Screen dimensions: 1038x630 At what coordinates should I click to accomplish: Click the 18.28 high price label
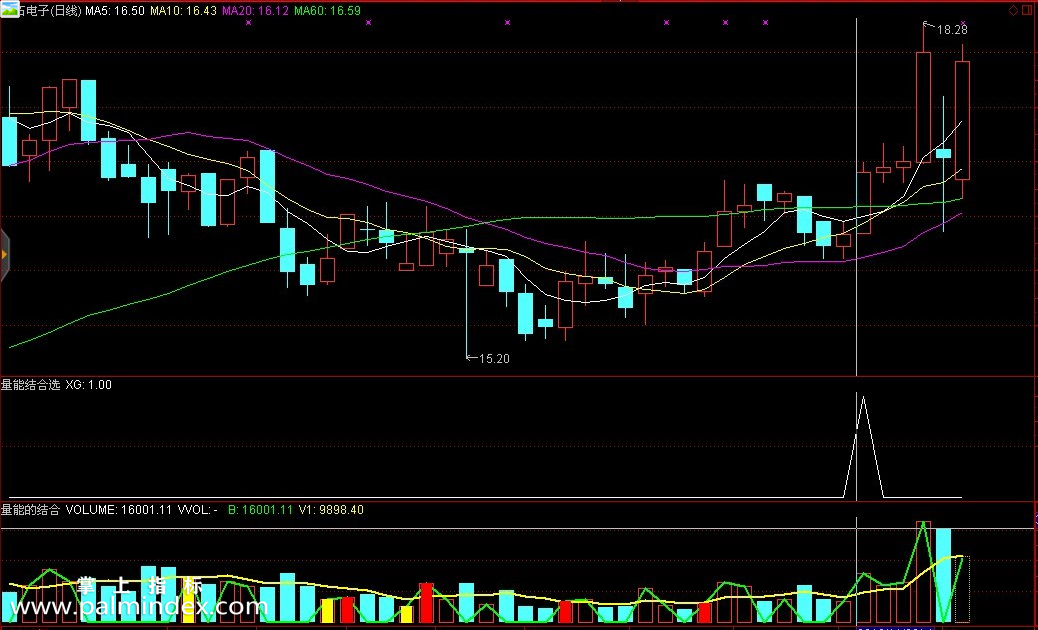click(x=952, y=30)
